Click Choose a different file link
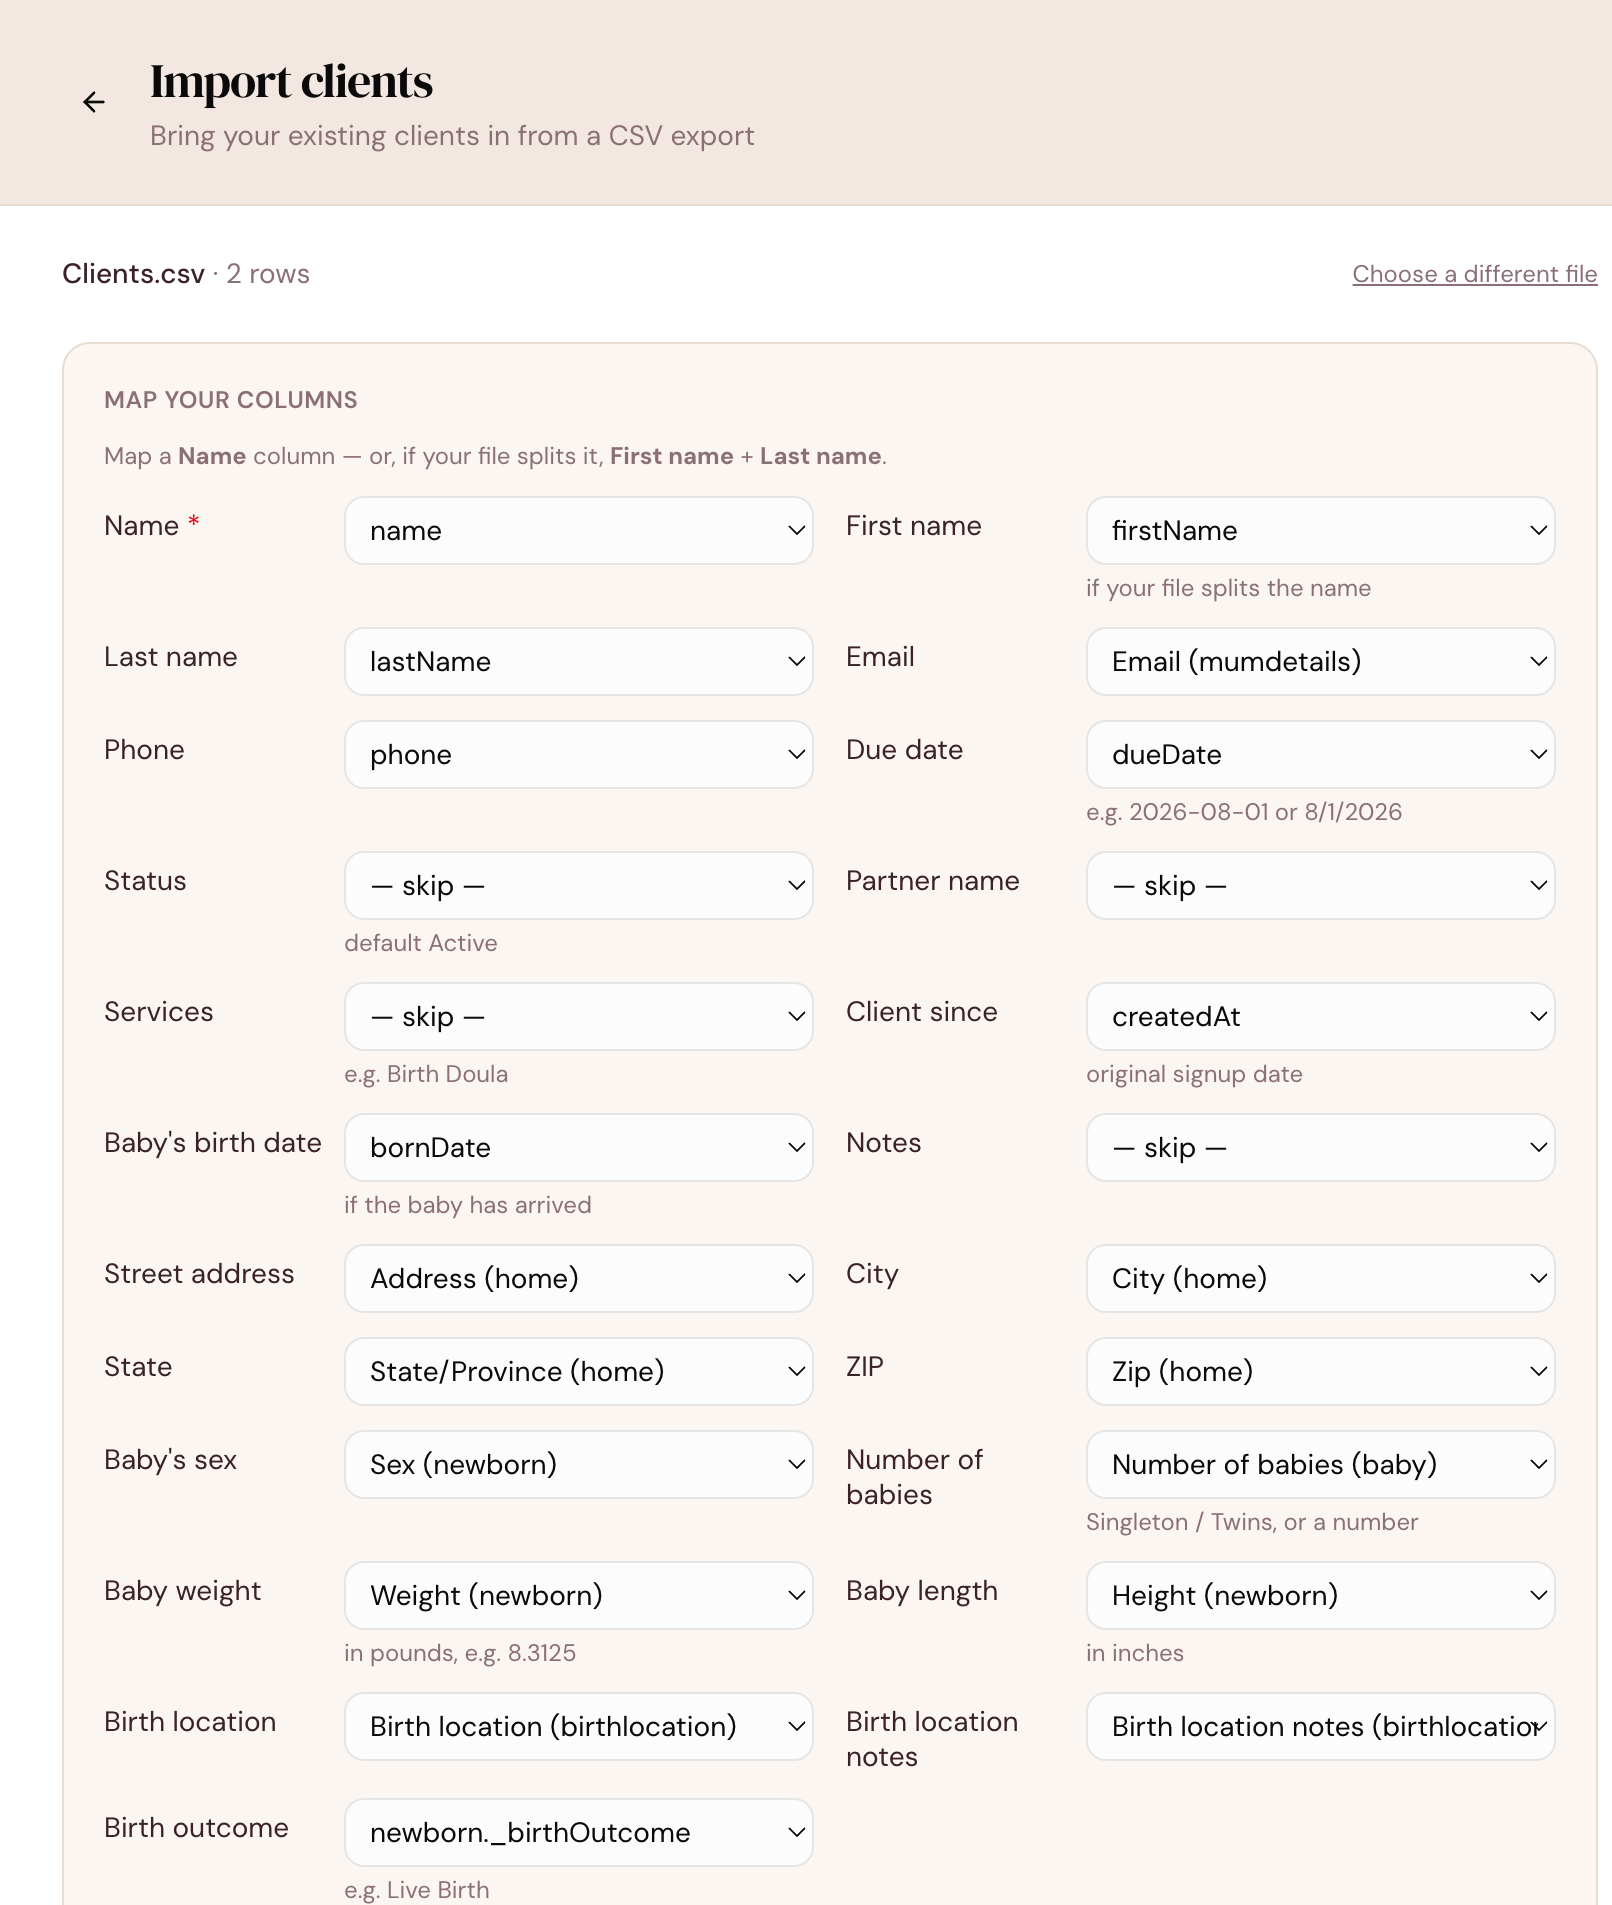 [x=1474, y=274]
